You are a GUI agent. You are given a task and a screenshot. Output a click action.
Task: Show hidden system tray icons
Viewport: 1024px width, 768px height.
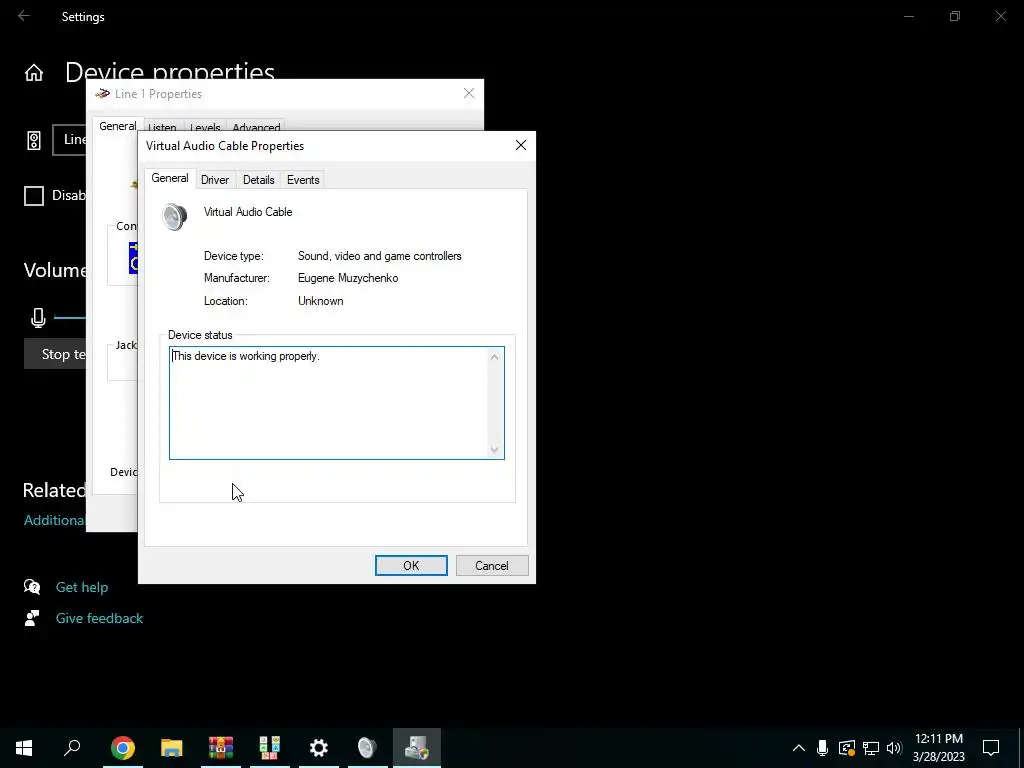click(x=799, y=748)
